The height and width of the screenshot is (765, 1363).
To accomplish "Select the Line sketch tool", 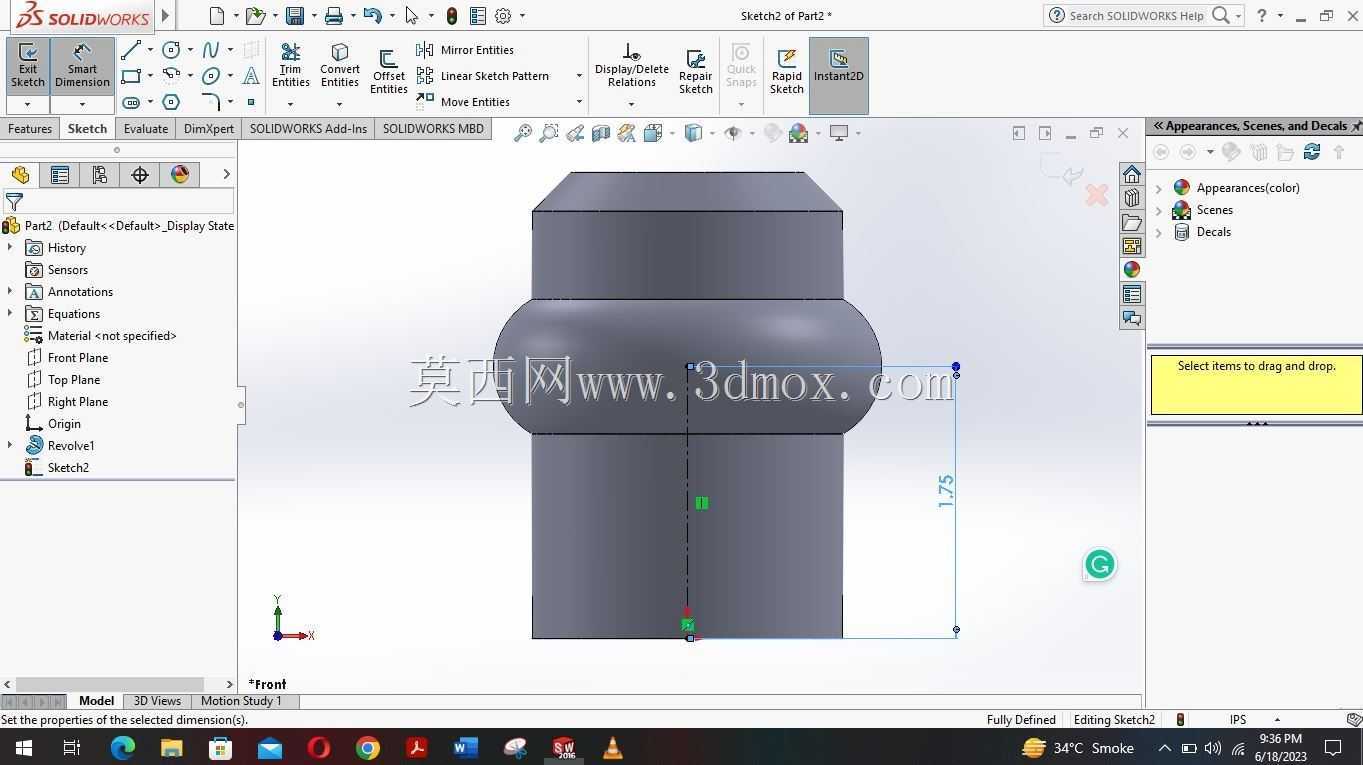I will pos(131,50).
